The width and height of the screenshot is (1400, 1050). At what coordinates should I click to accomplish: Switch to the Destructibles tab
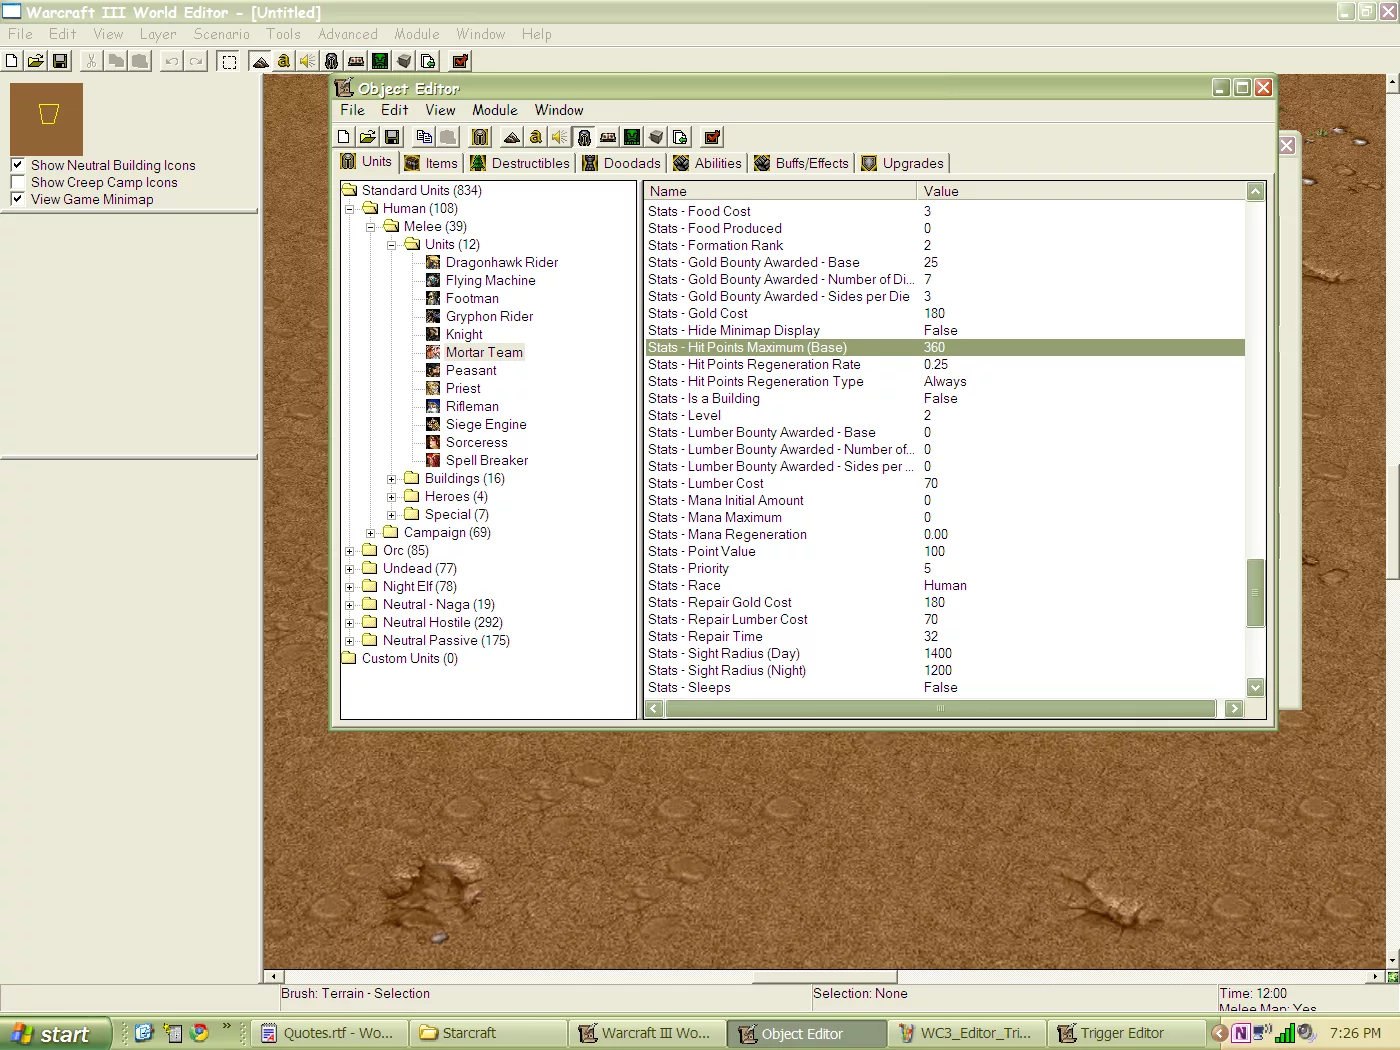pyautogui.click(x=520, y=163)
